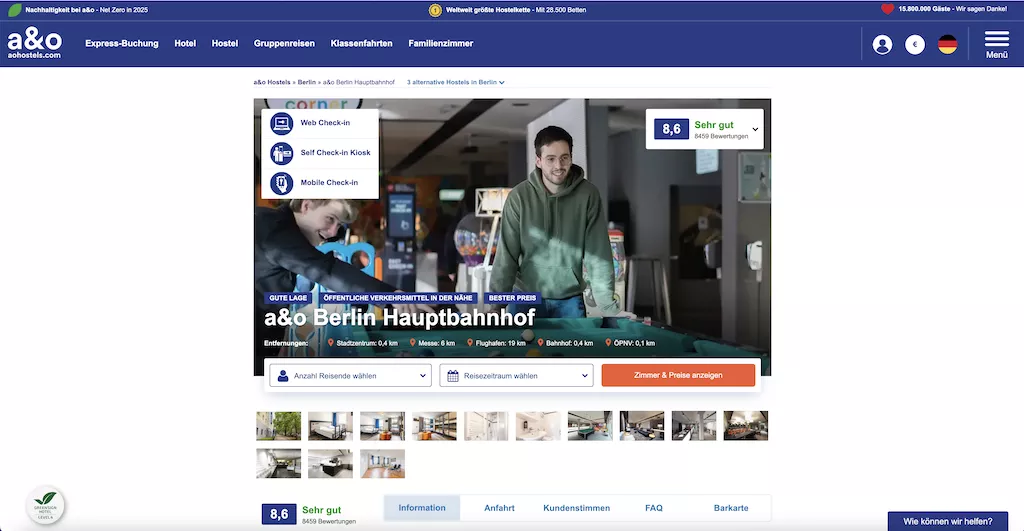Click Zimmer & Preise anzeigen button
Screen dimensions: 1024x531
click(x=678, y=375)
